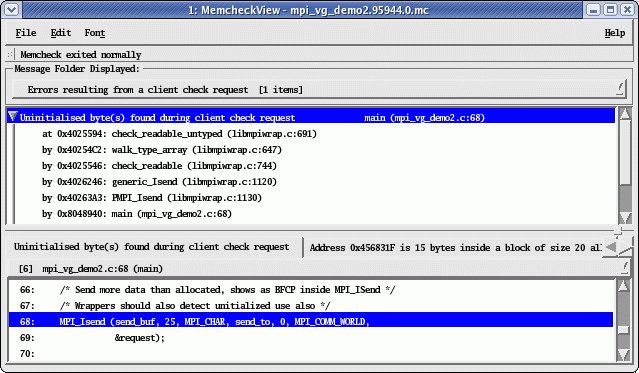Viewport: 639px width, 373px height.
Task: Open the File menu
Action: [26, 33]
